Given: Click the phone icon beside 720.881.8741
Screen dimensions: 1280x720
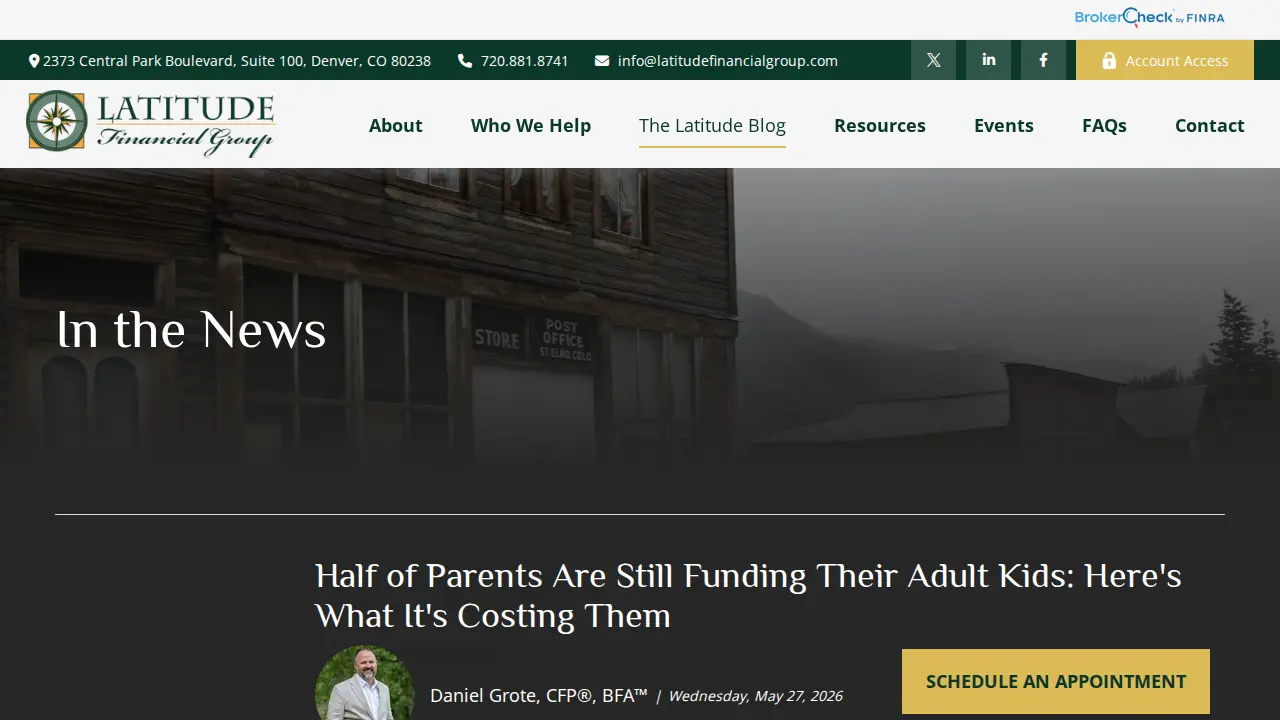Looking at the screenshot, I should (x=465, y=61).
